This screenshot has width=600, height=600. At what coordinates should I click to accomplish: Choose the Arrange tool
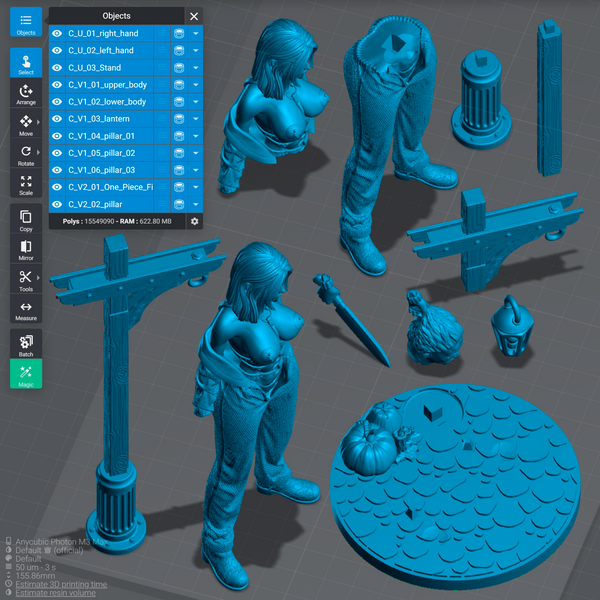tap(26, 93)
